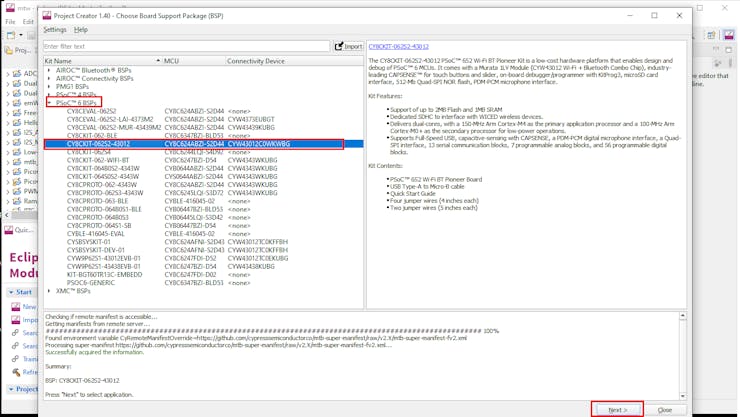Click the Enter filter text field
This screenshot has width=740, height=417.
(186, 46)
